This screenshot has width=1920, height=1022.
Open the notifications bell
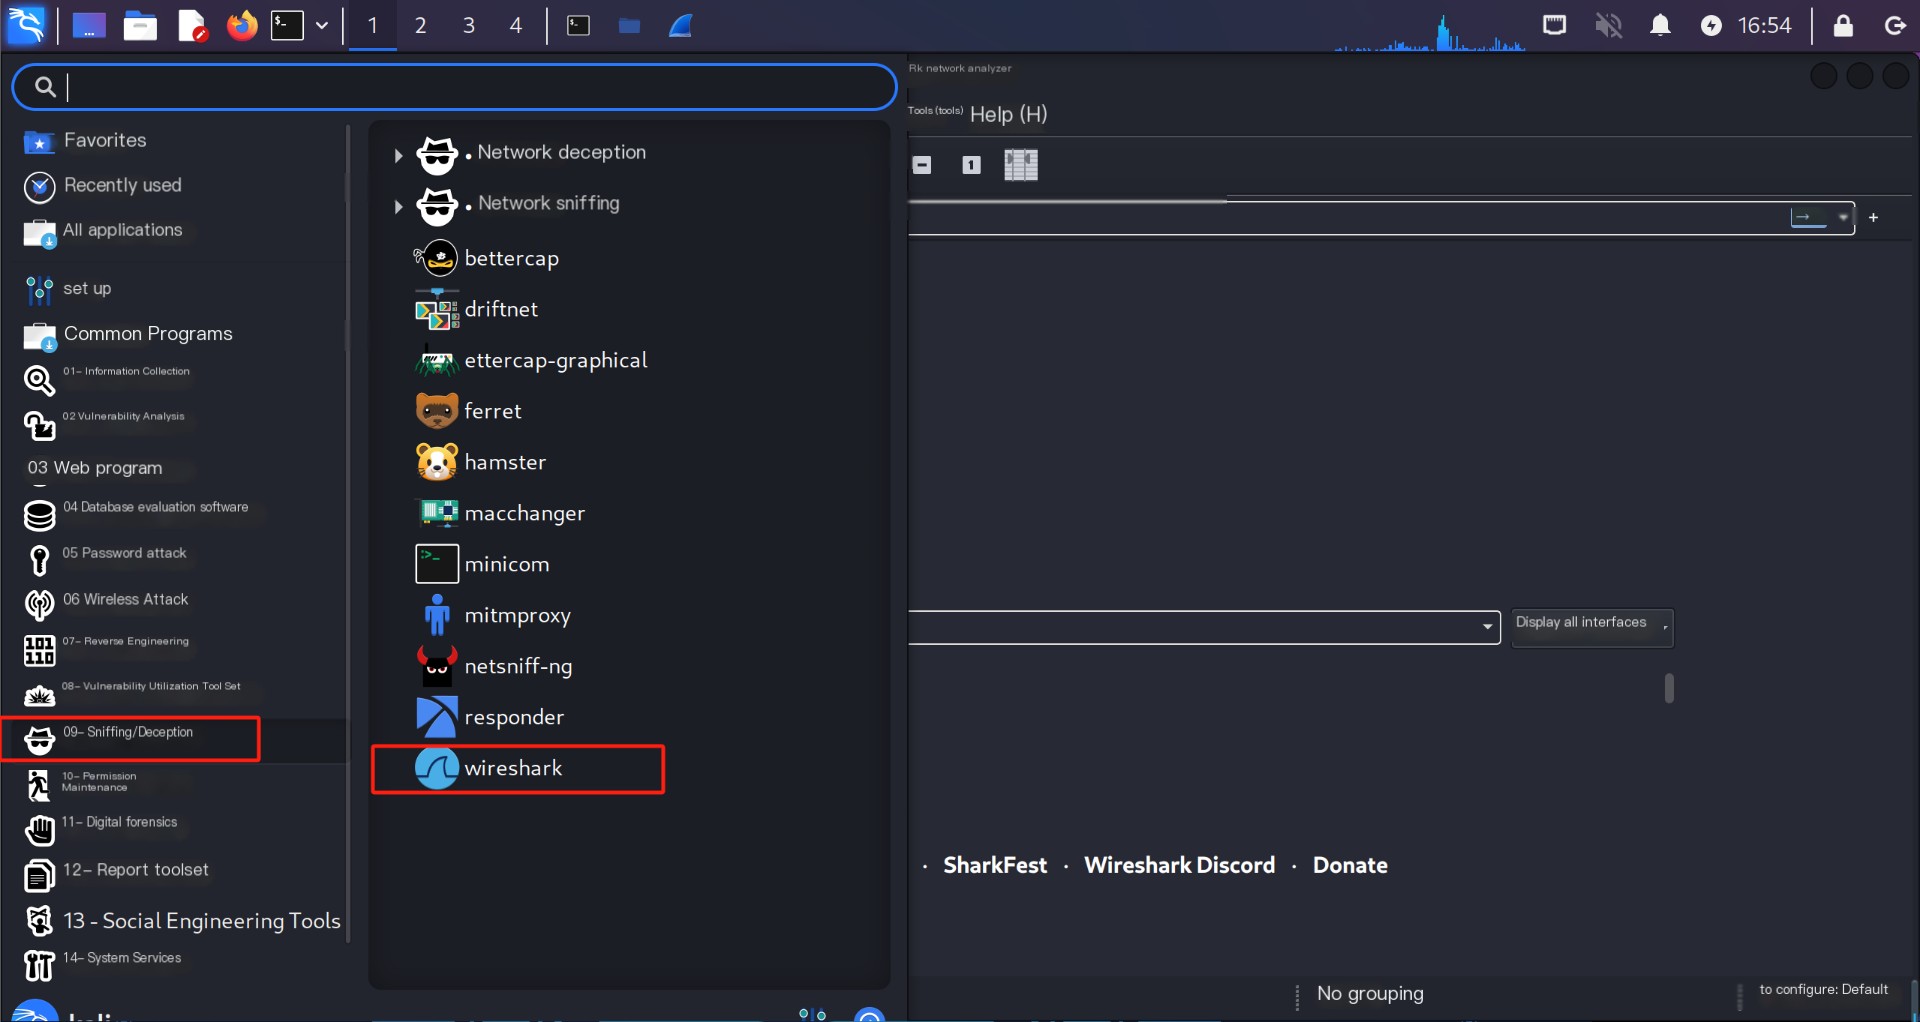(x=1660, y=25)
